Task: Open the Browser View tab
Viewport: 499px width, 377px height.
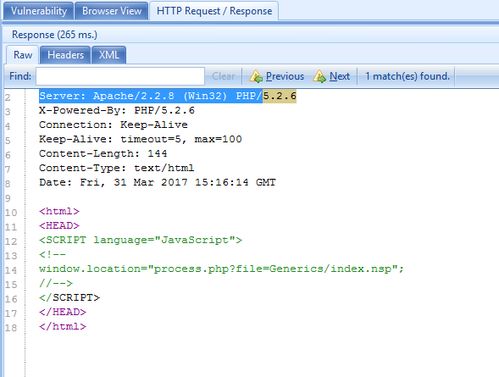Action: [112, 11]
